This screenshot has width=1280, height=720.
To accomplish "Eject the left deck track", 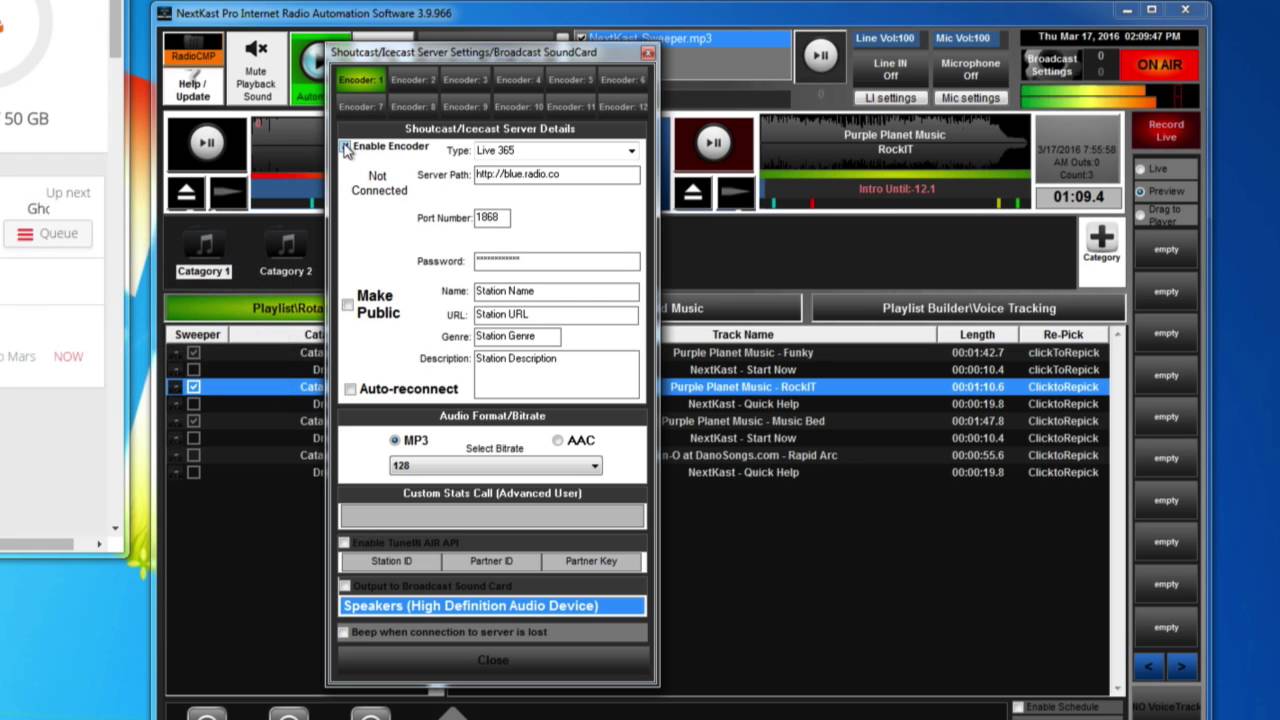I will click(x=186, y=191).
